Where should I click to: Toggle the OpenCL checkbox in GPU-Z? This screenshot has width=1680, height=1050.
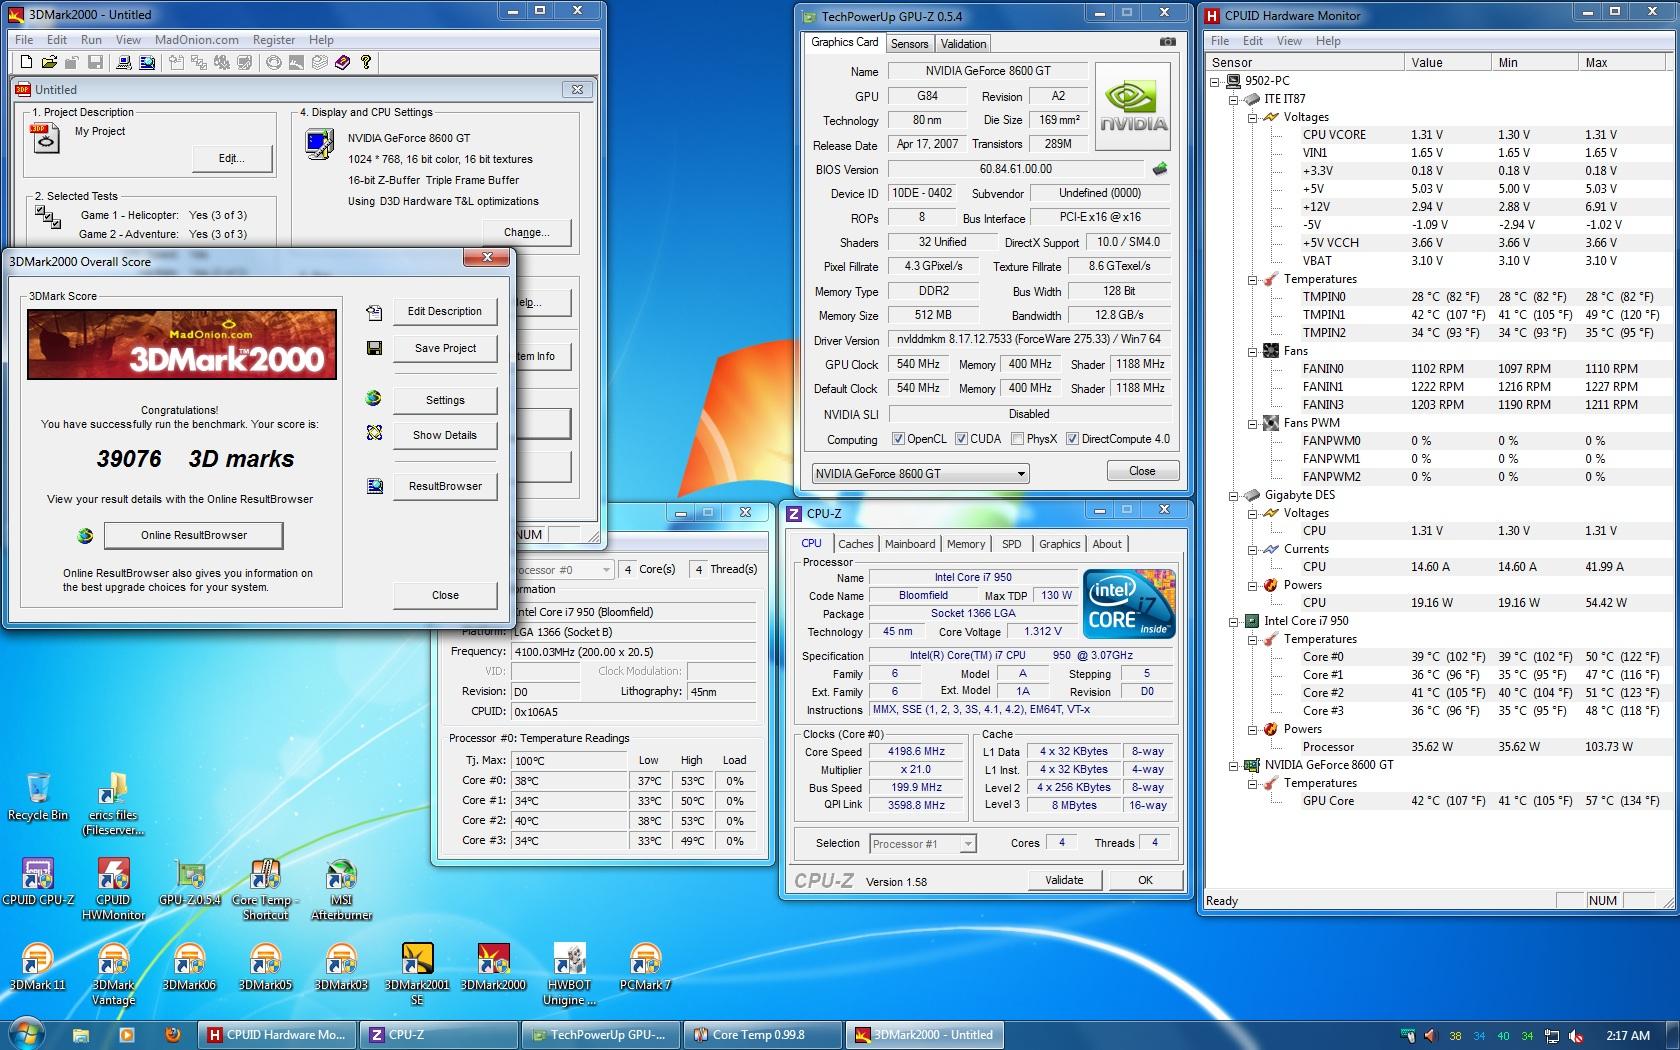(898, 439)
